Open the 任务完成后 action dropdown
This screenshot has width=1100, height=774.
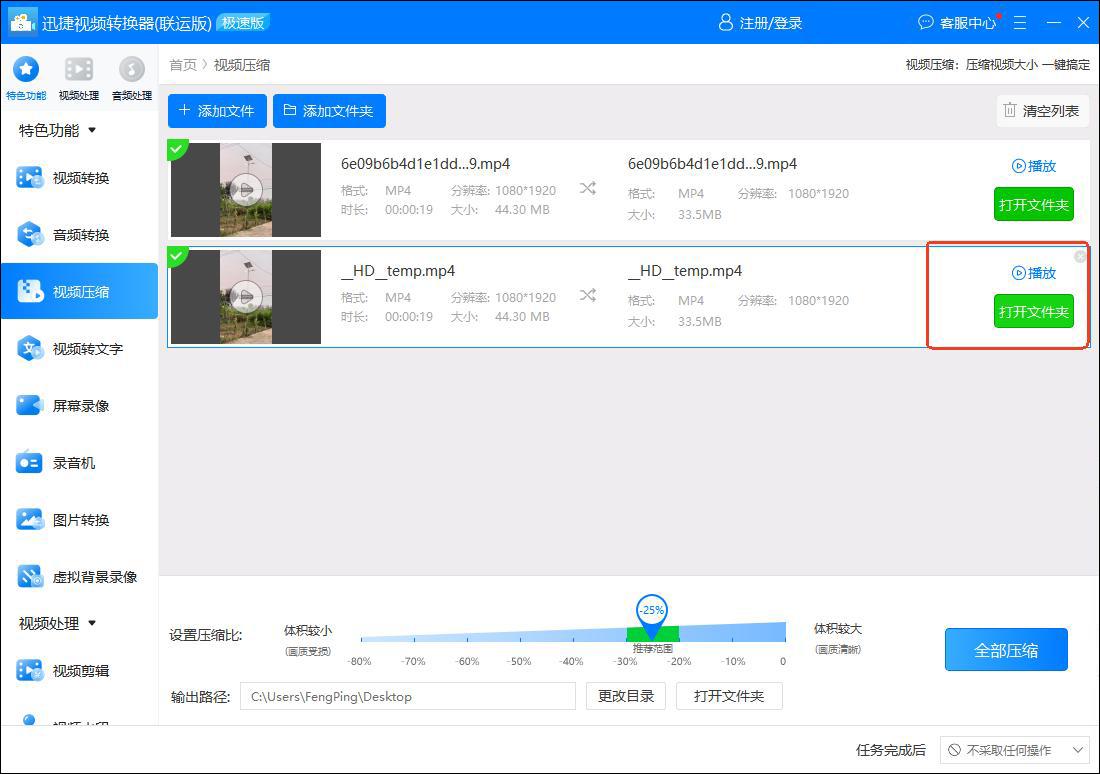(1015, 750)
